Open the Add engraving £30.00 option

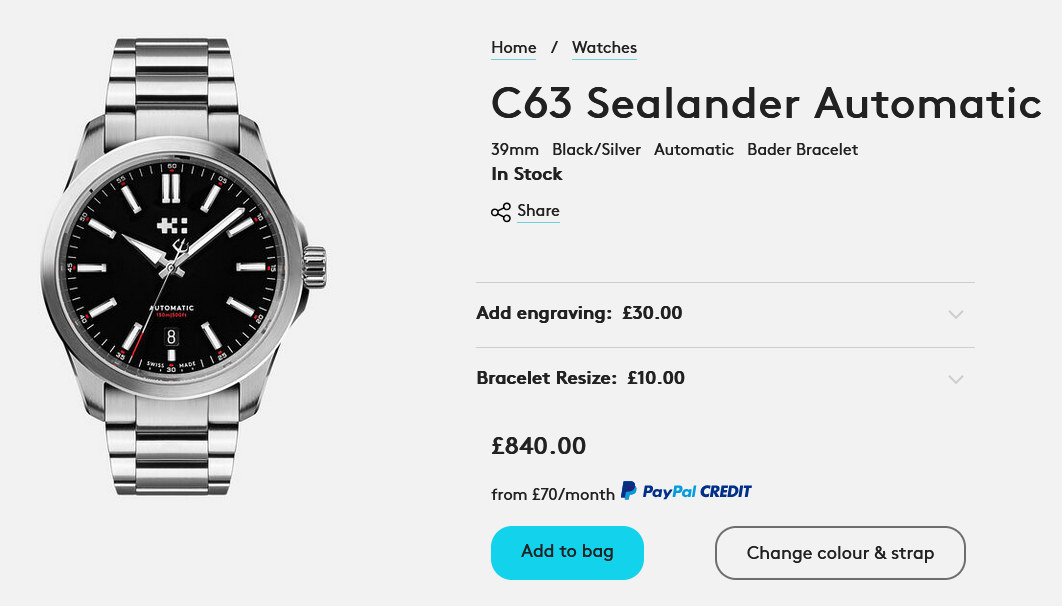point(579,313)
